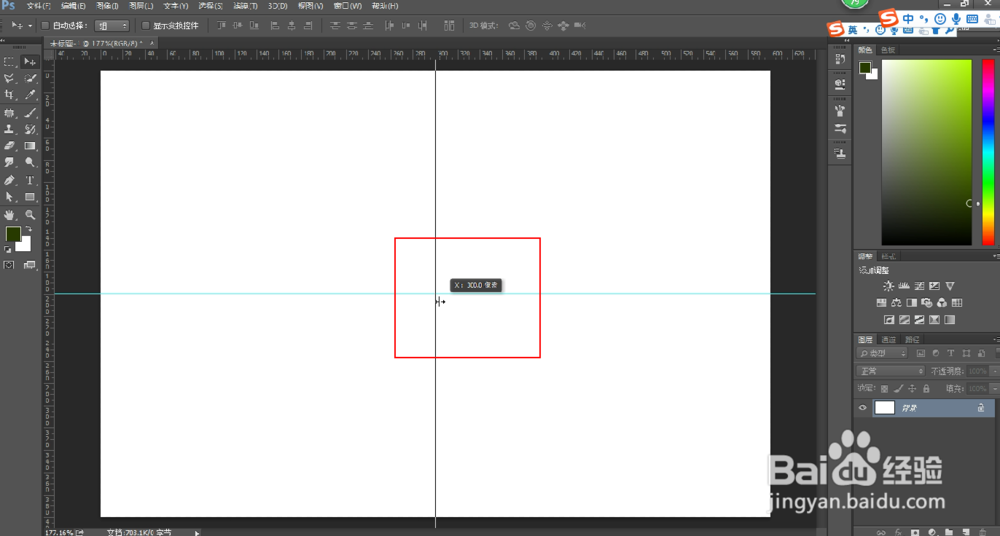Select the History Brush tool
The height and width of the screenshot is (536, 1000).
(x=29, y=130)
